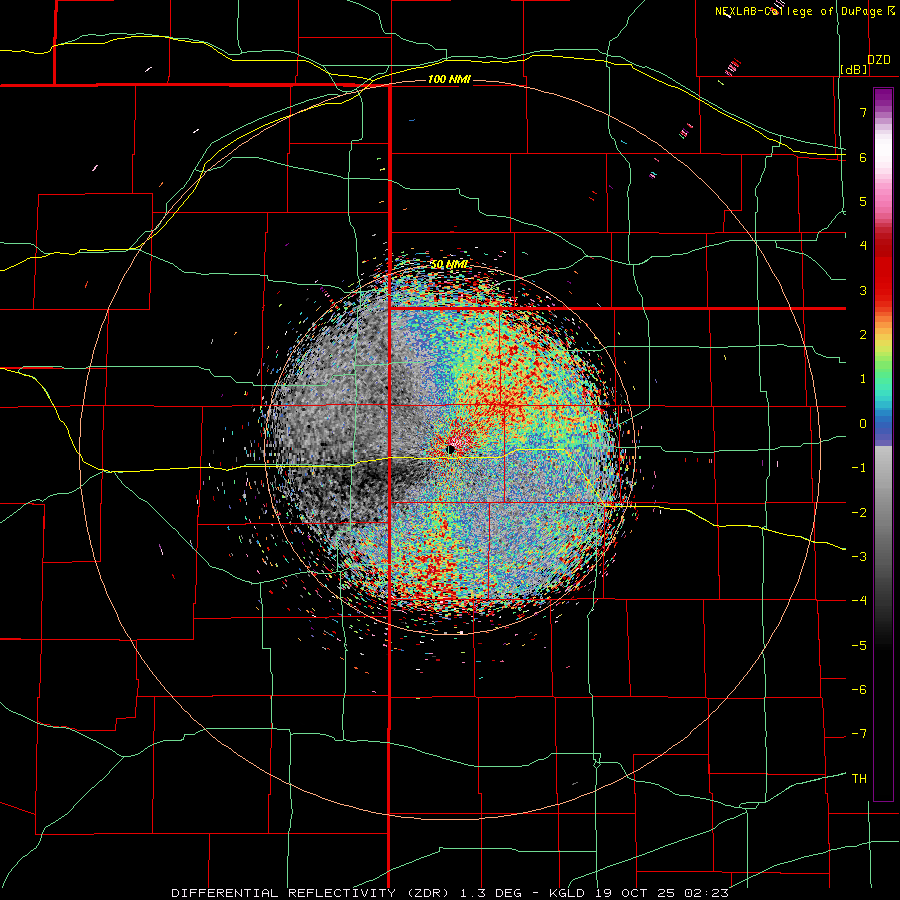Screen dimensions: 900x900
Task: Click the [dB] unit label
Action: pyautogui.click(x=854, y=70)
